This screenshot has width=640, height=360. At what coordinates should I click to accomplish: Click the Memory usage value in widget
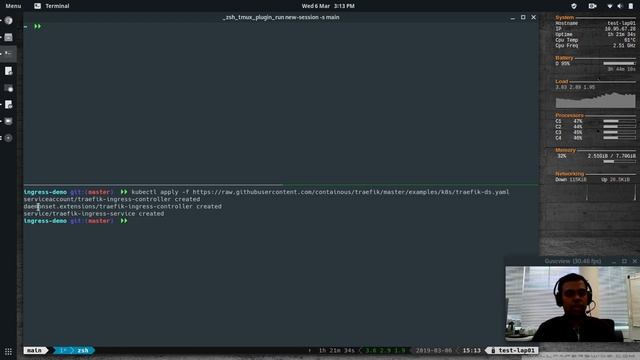coord(611,156)
